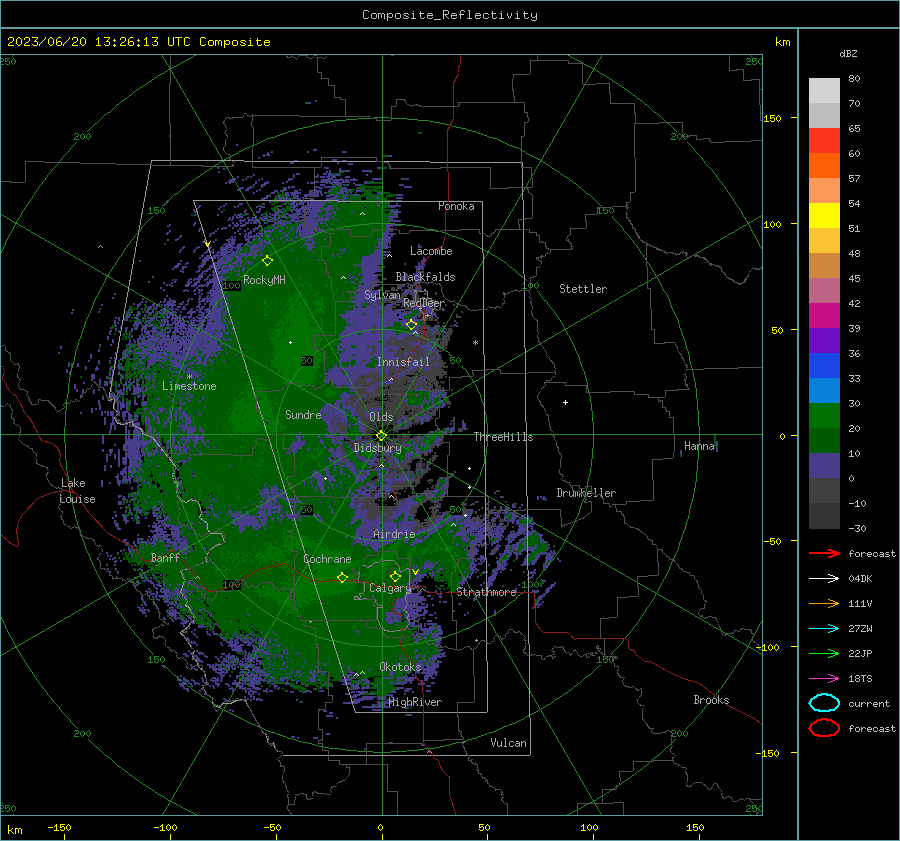Viewport: 900px width, 841px height.
Task: Click the 80 dBZ scale value
Action: tap(854, 79)
